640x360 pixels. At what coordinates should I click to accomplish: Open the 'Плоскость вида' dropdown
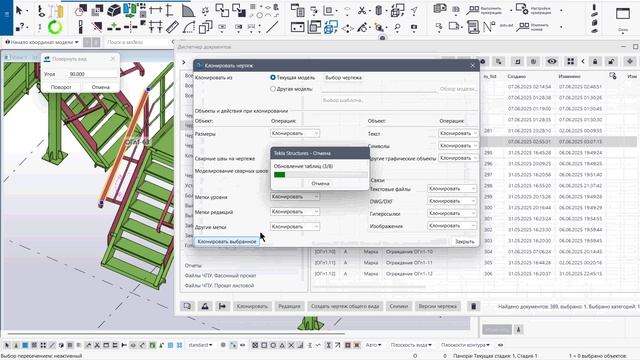coord(411,345)
